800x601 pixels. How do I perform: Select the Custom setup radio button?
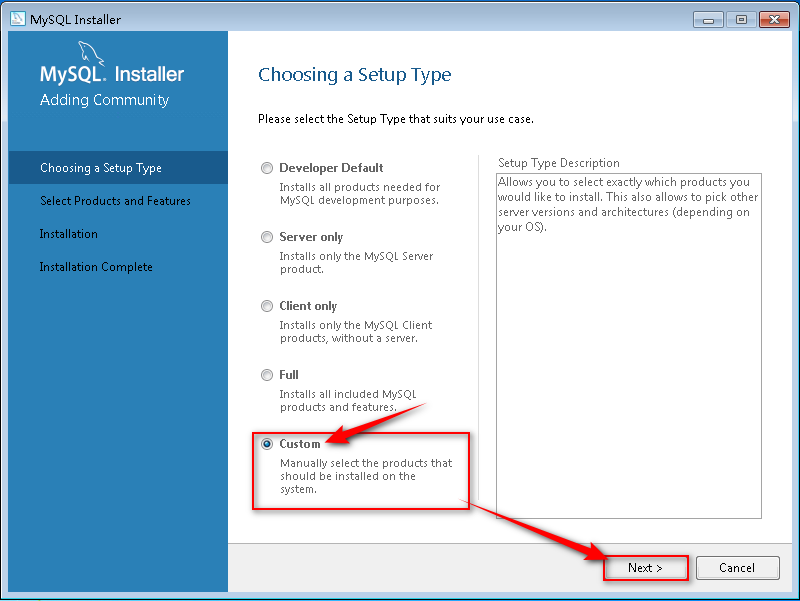point(267,444)
